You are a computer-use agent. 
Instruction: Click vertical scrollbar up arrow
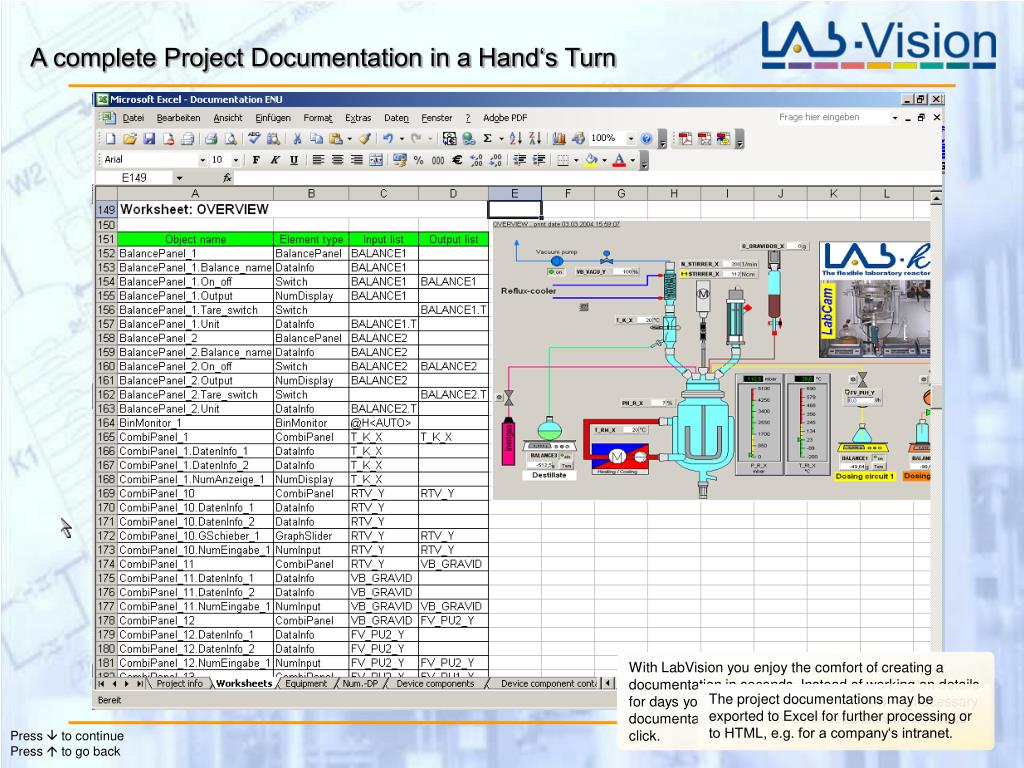tap(936, 197)
